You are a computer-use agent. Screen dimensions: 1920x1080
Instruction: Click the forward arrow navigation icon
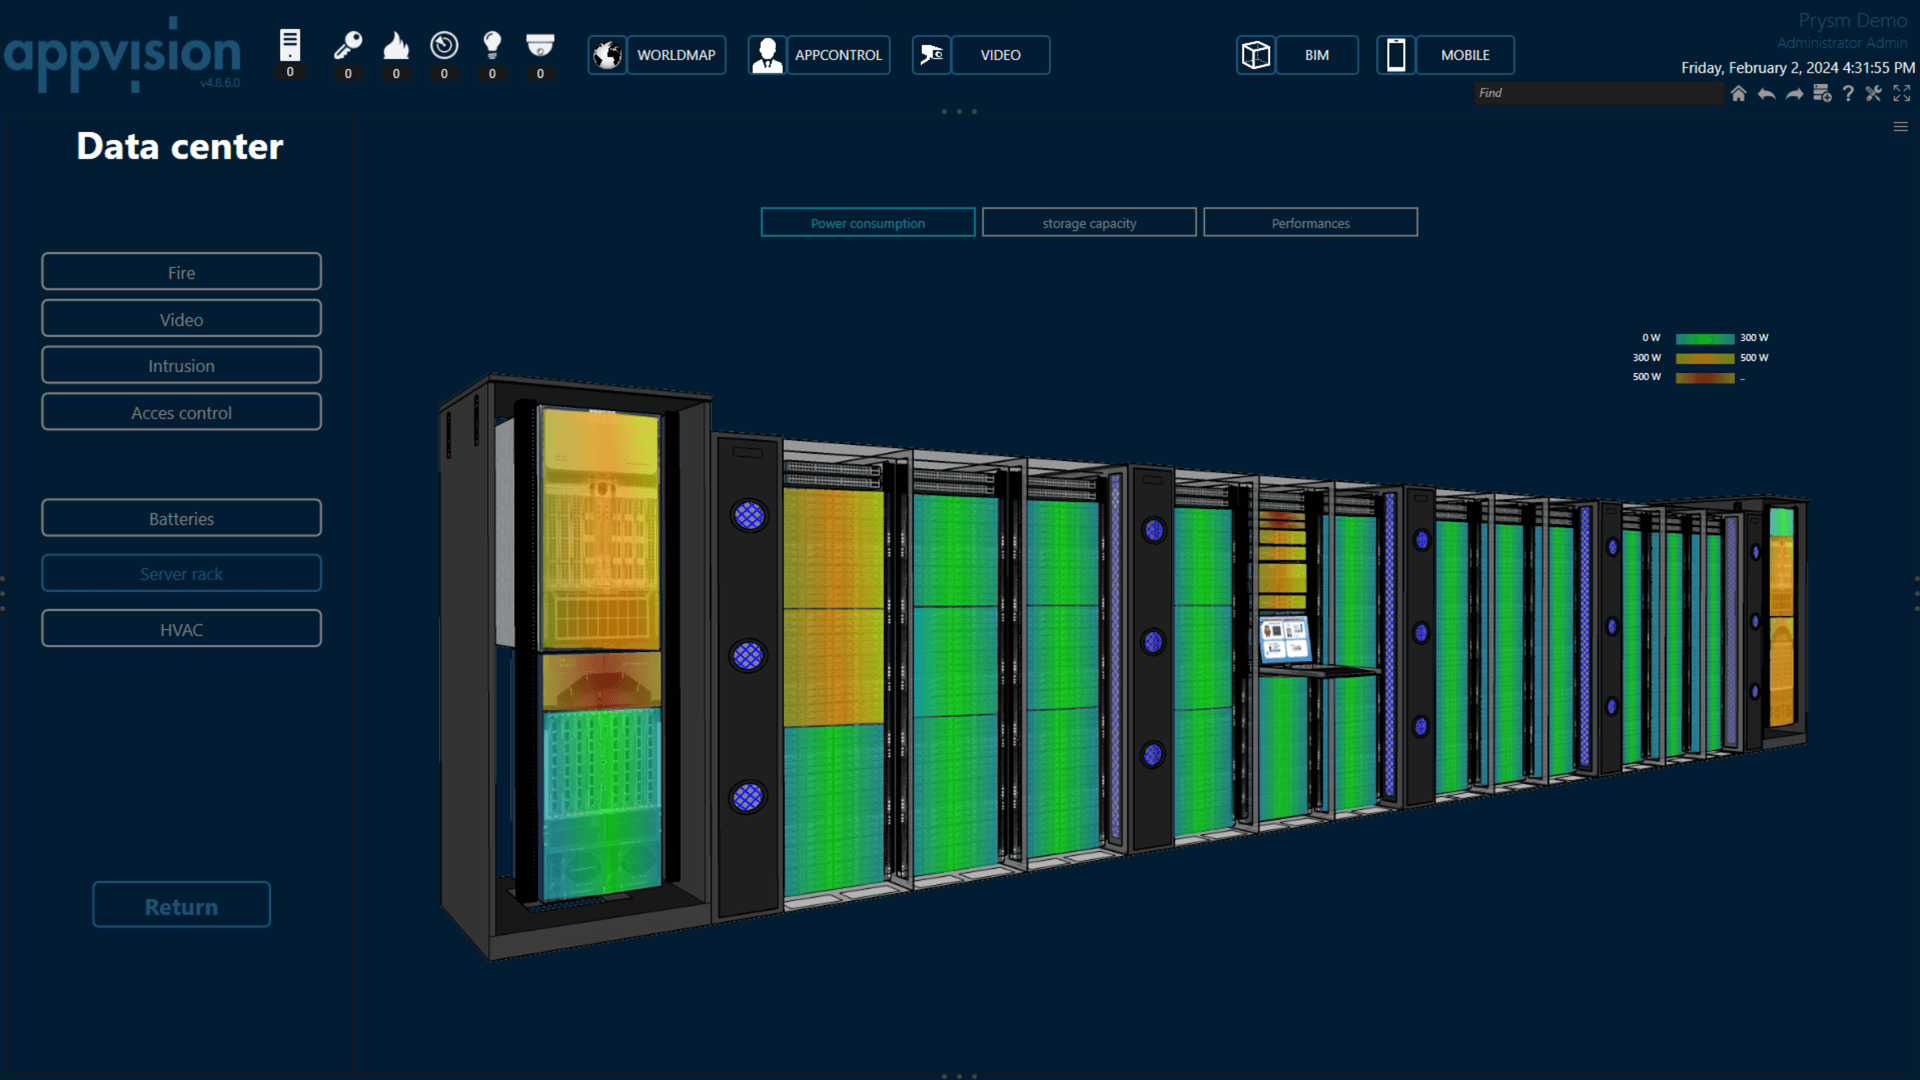[1794, 93]
